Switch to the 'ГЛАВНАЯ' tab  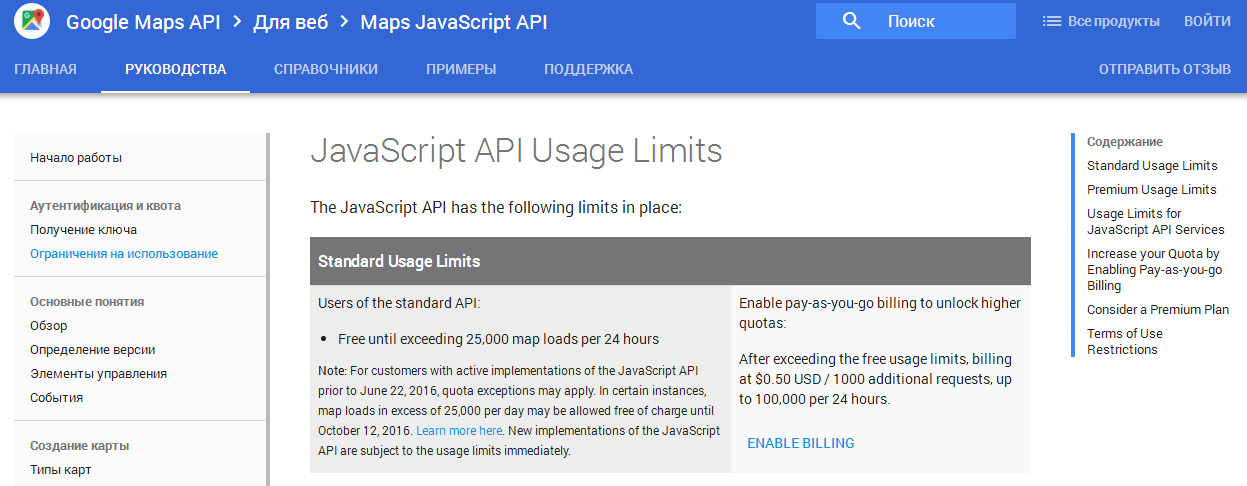tap(46, 69)
